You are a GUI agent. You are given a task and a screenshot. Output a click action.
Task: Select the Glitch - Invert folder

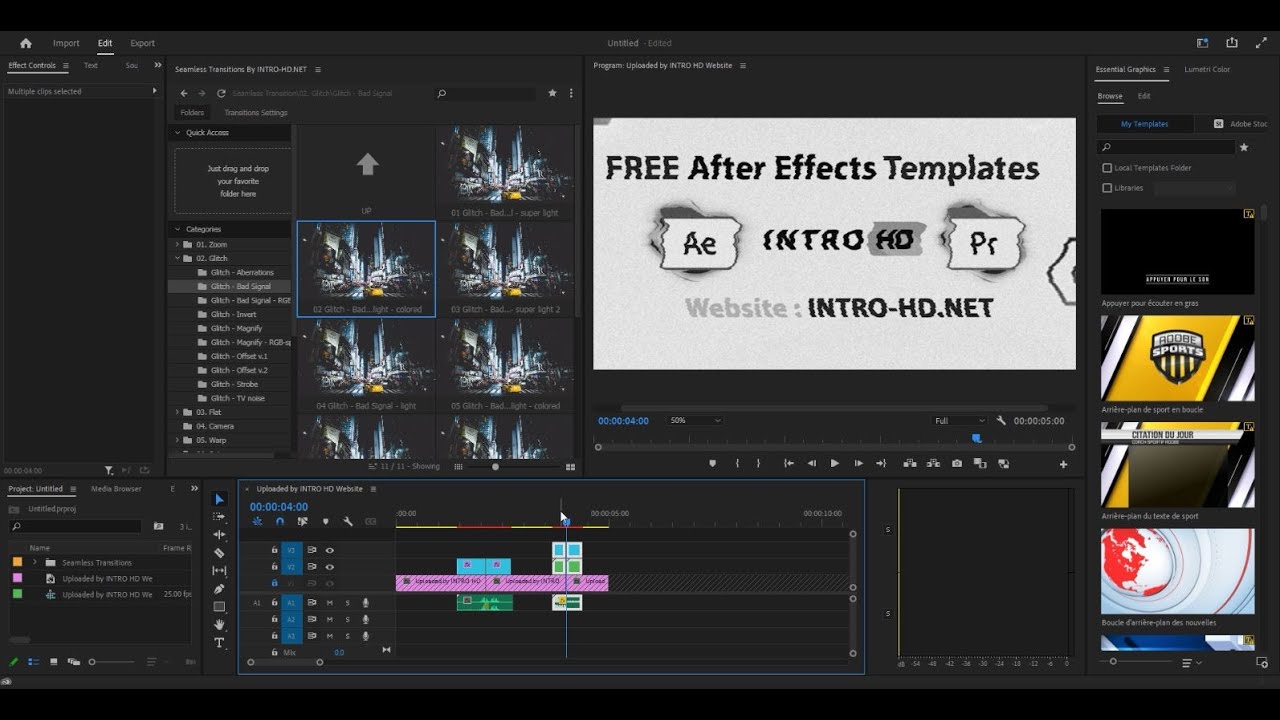coord(233,314)
